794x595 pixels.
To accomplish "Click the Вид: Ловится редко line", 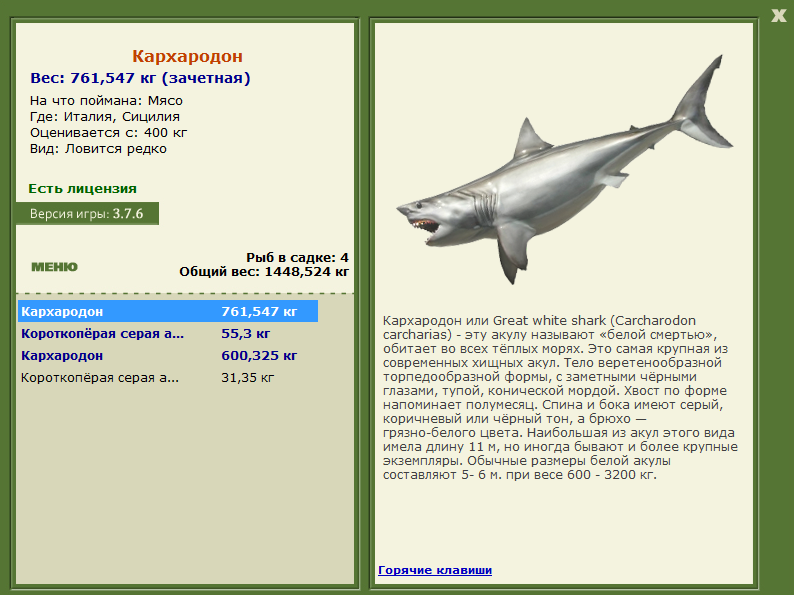I will 98,149.
